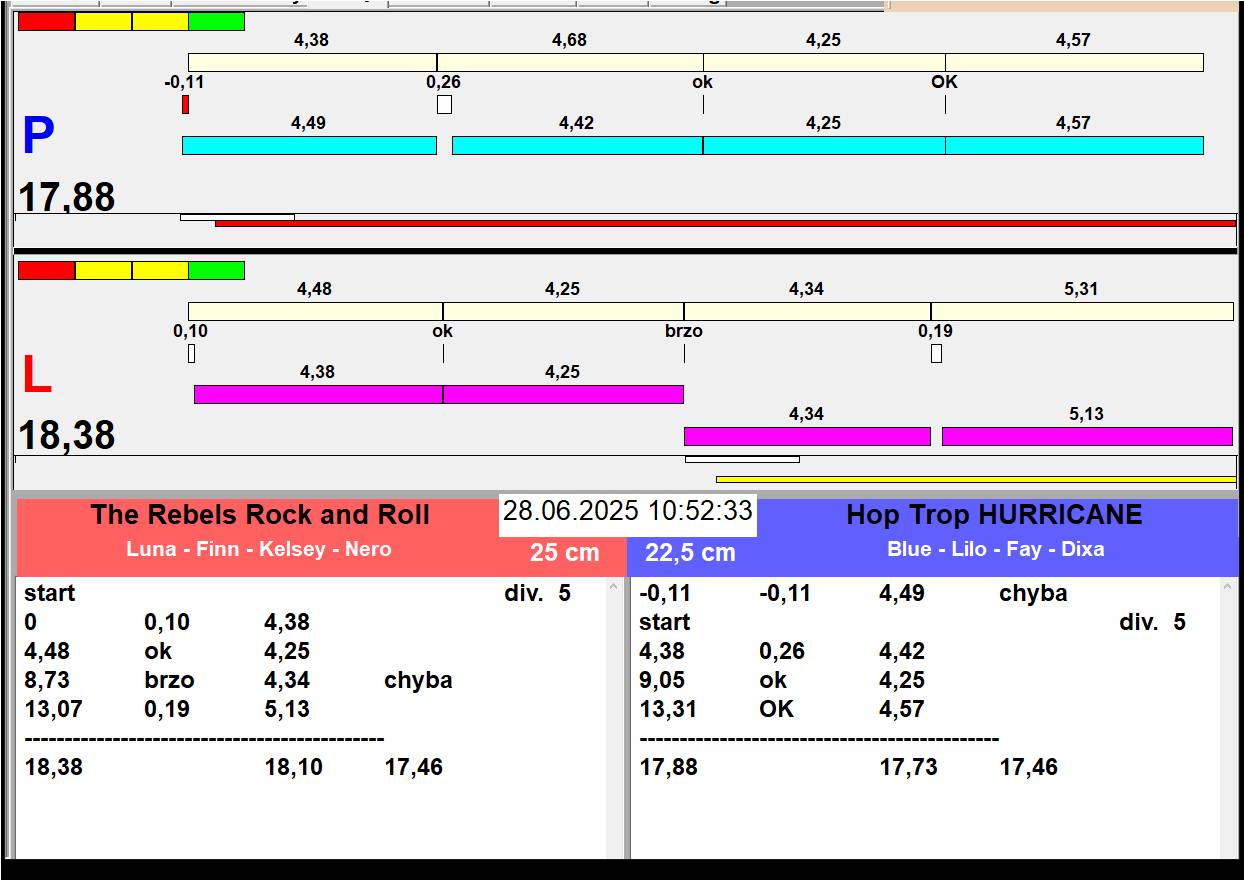Select the cyan 4,57 run bar
The image size is (1244, 880).
pyautogui.click(x=1074, y=145)
